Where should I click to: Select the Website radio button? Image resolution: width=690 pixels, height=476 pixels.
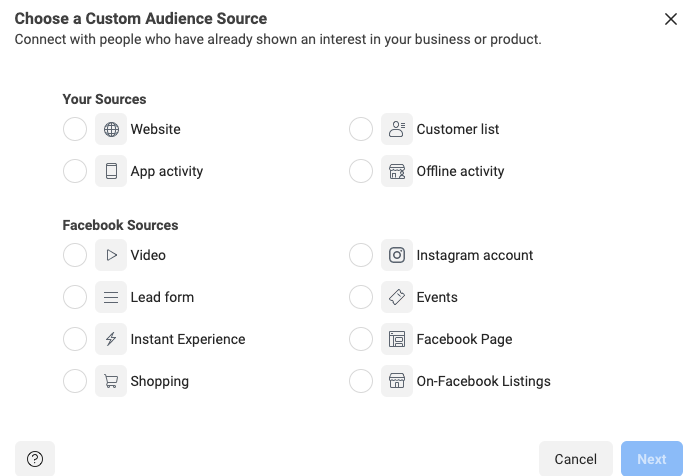(75, 129)
